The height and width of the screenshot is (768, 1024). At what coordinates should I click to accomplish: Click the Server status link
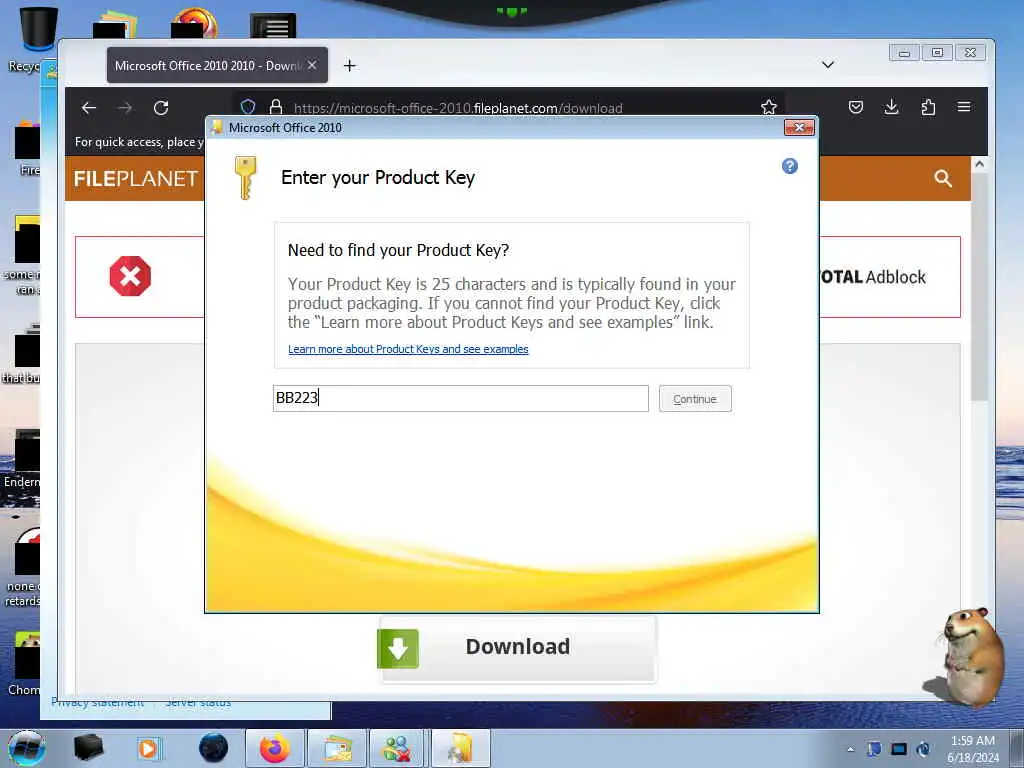tap(198, 703)
